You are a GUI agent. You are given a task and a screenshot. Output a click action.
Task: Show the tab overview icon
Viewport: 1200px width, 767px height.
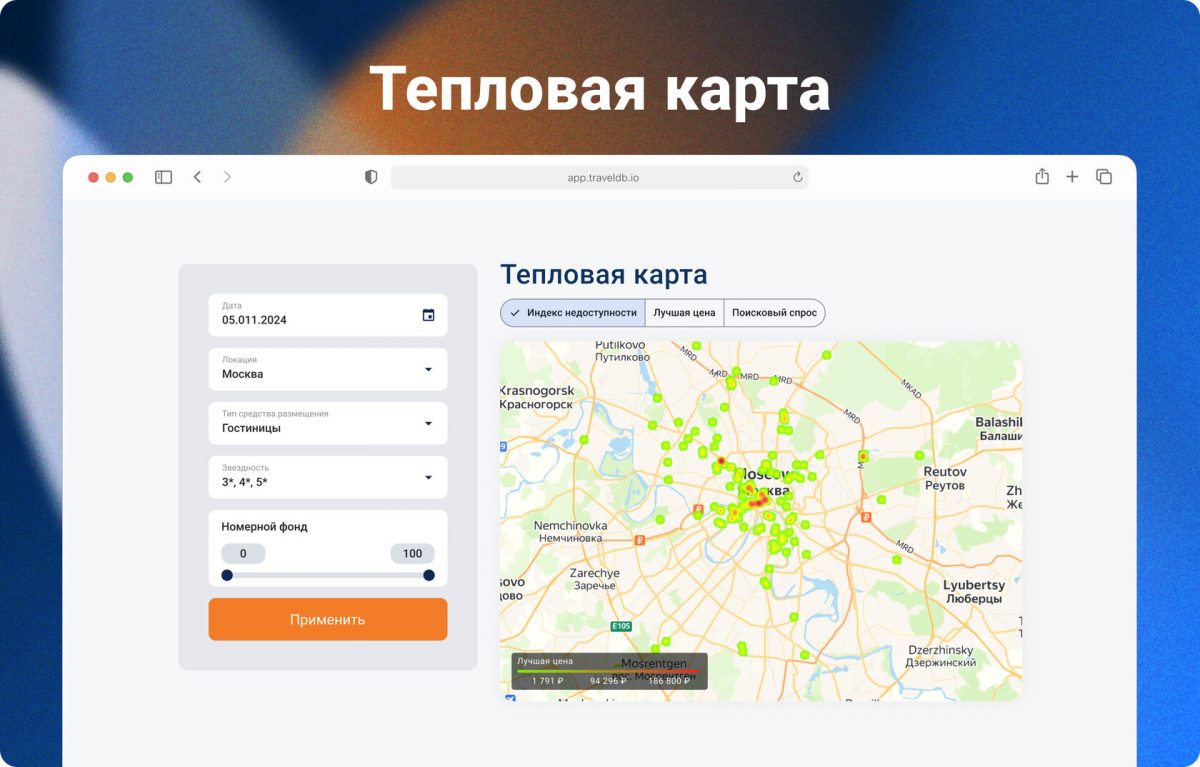pyautogui.click(x=1104, y=177)
